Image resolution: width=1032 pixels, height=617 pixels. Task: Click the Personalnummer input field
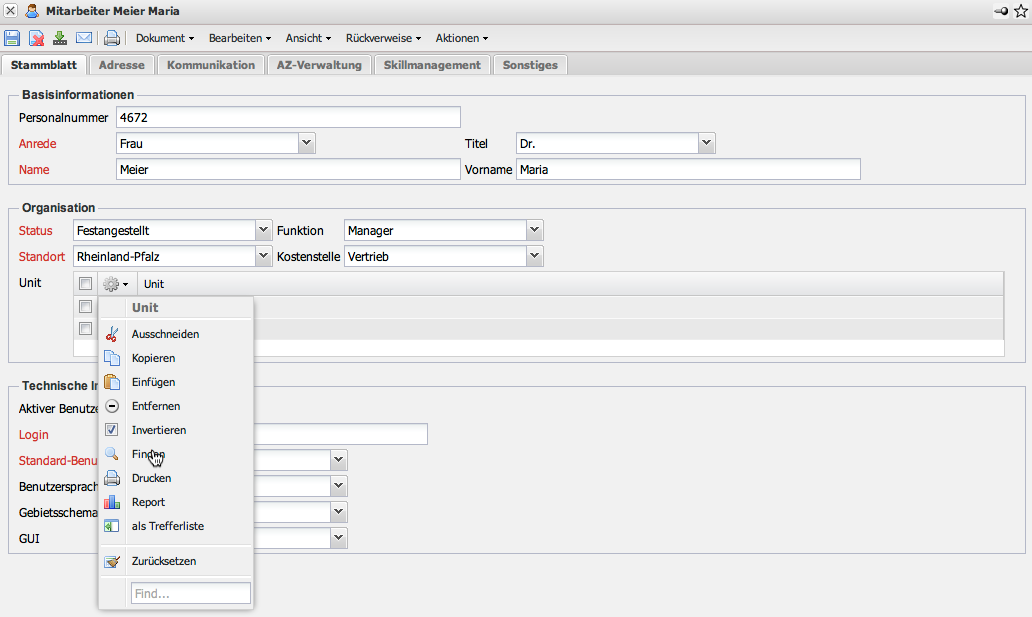[x=288, y=117]
